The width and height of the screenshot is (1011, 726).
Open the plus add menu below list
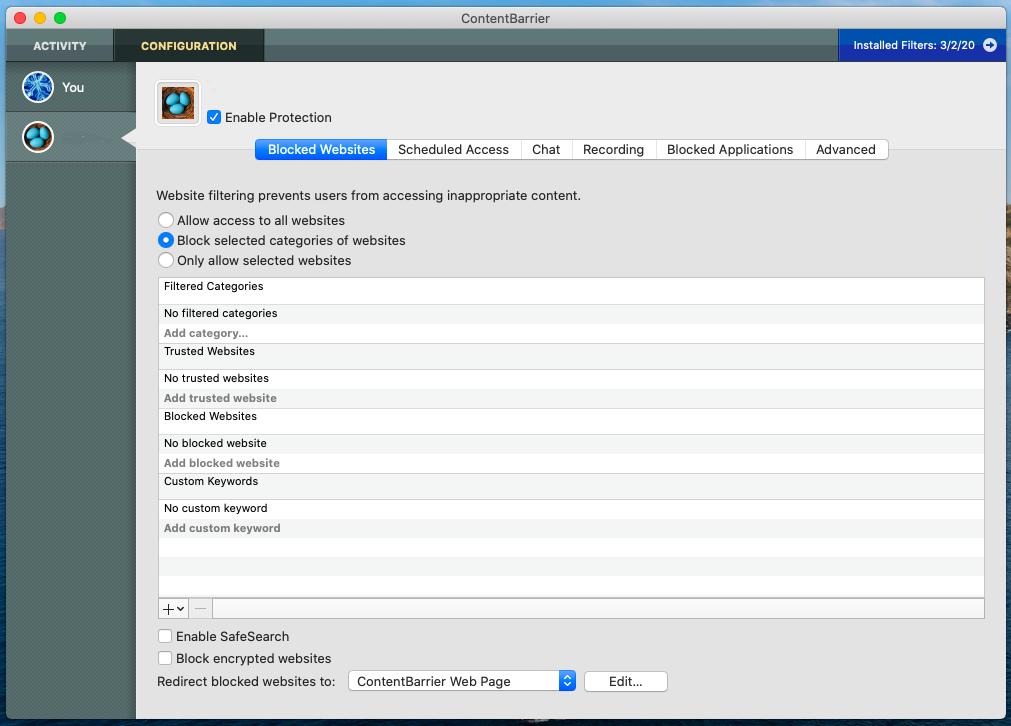[173, 609]
